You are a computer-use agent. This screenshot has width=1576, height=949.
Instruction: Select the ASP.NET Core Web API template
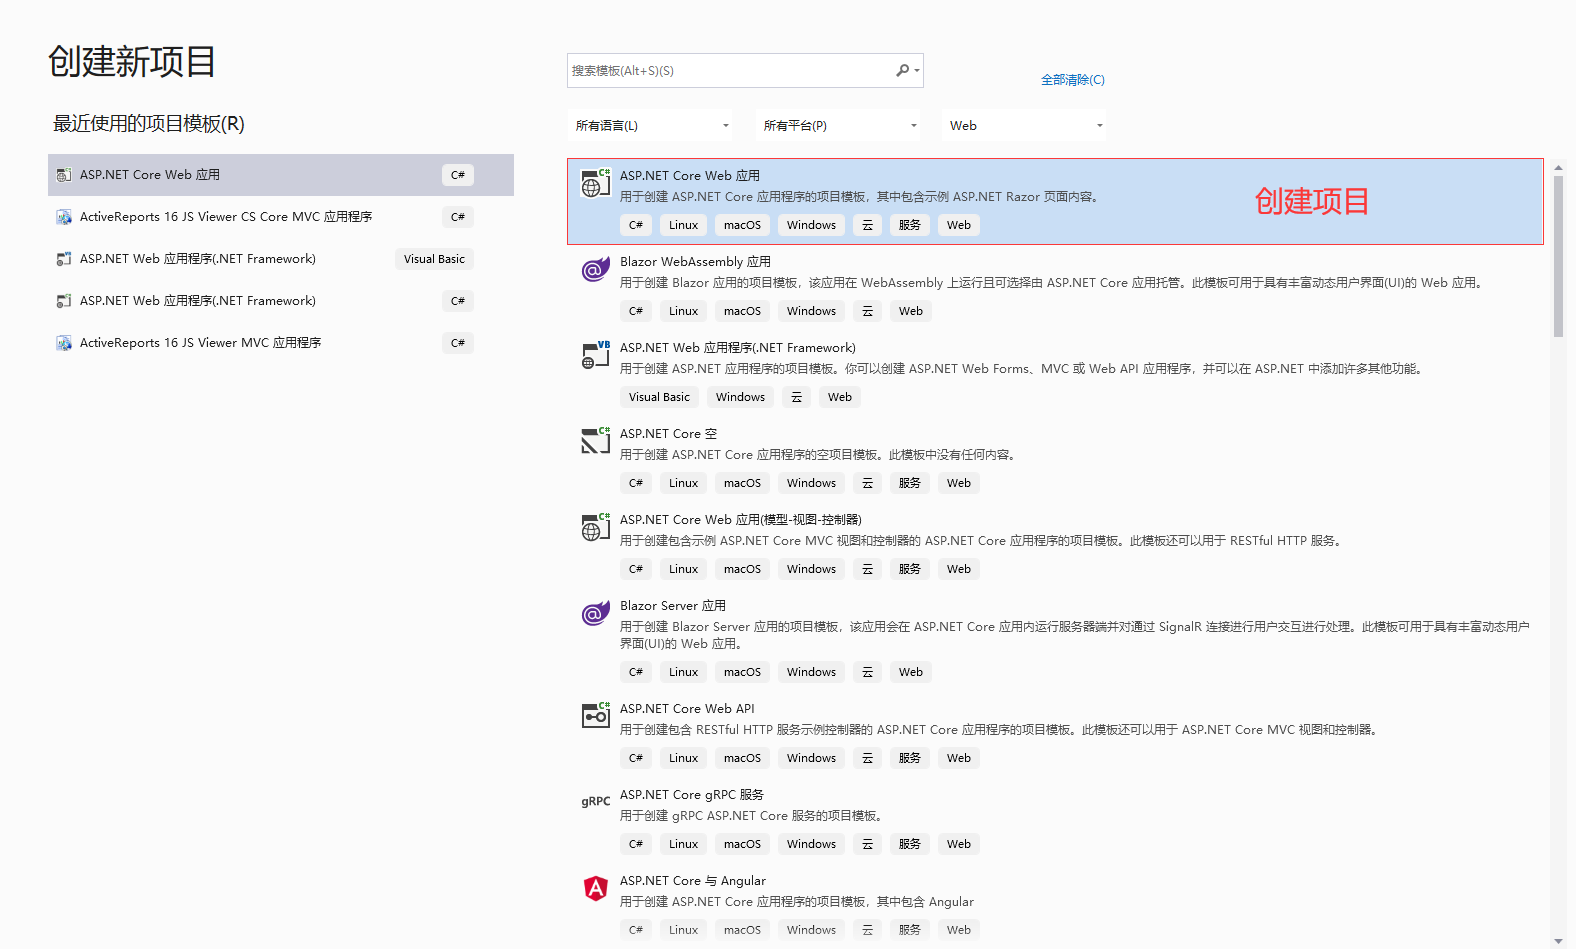point(1055,734)
